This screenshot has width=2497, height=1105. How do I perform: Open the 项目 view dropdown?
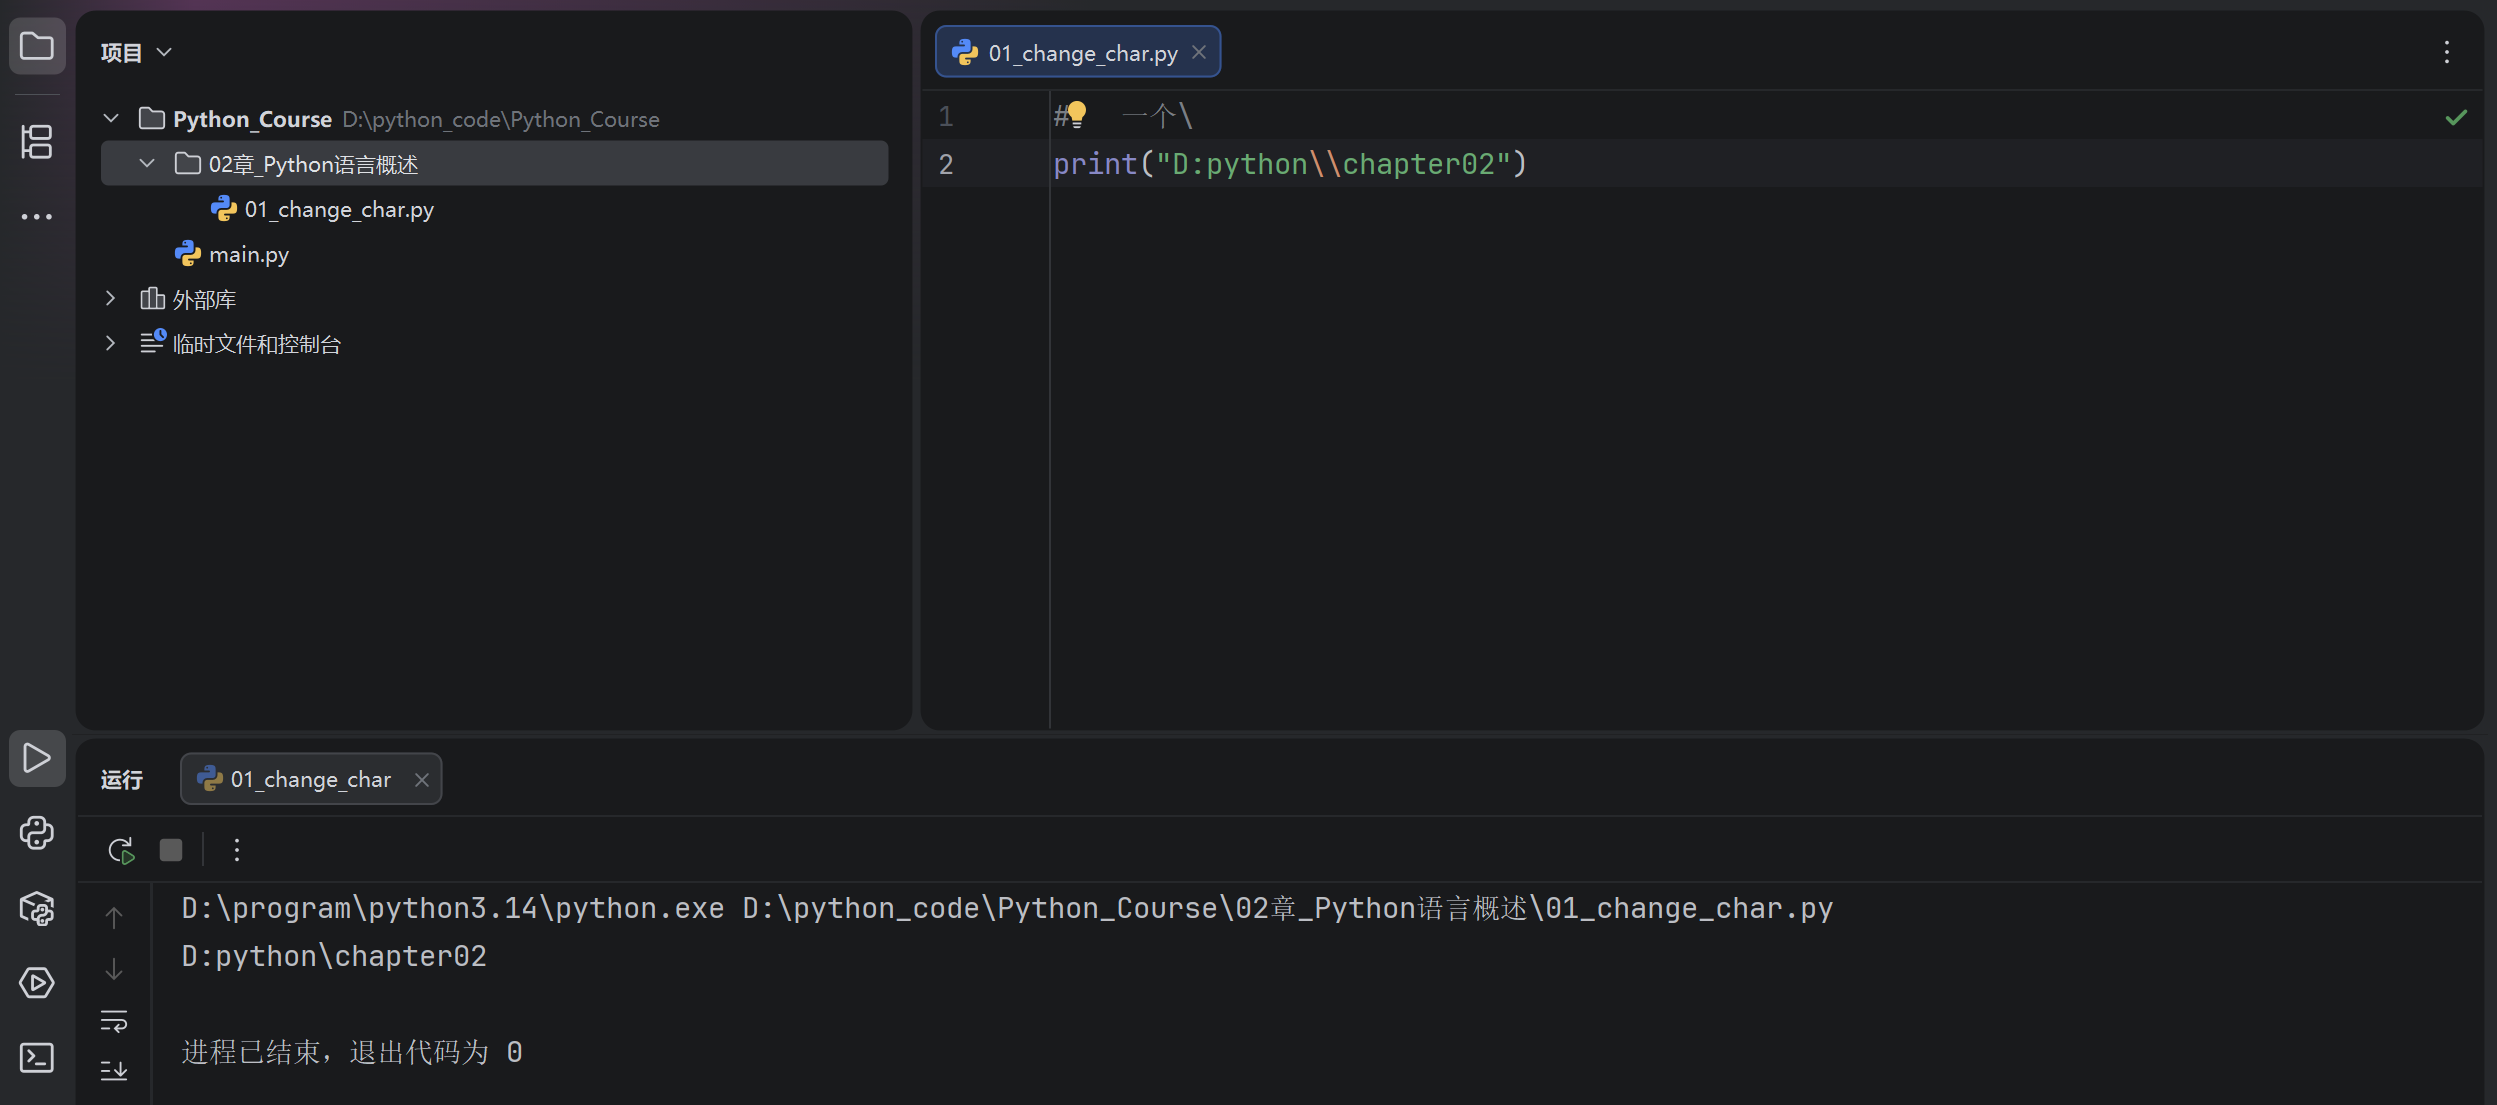tap(136, 52)
